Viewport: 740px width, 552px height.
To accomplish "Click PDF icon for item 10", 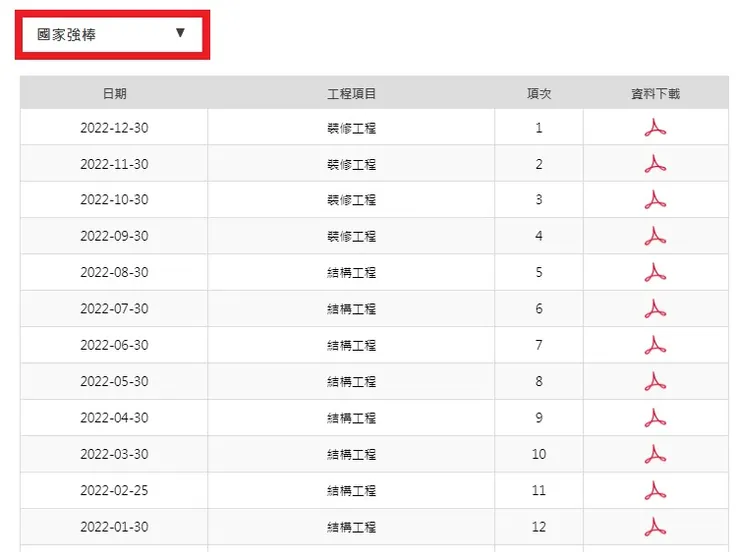I will coord(655,454).
